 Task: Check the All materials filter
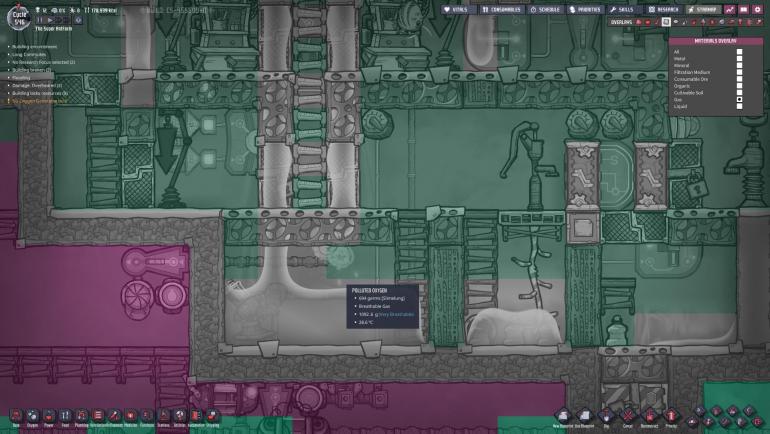[x=740, y=52]
